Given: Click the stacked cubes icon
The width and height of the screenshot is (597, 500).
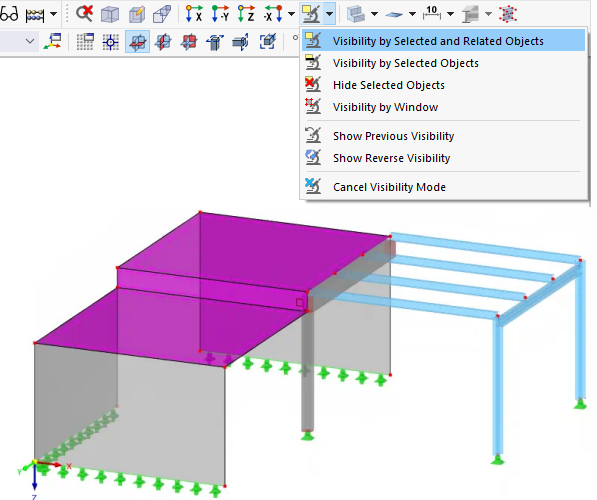Looking at the screenshot, I should [163, 14].
